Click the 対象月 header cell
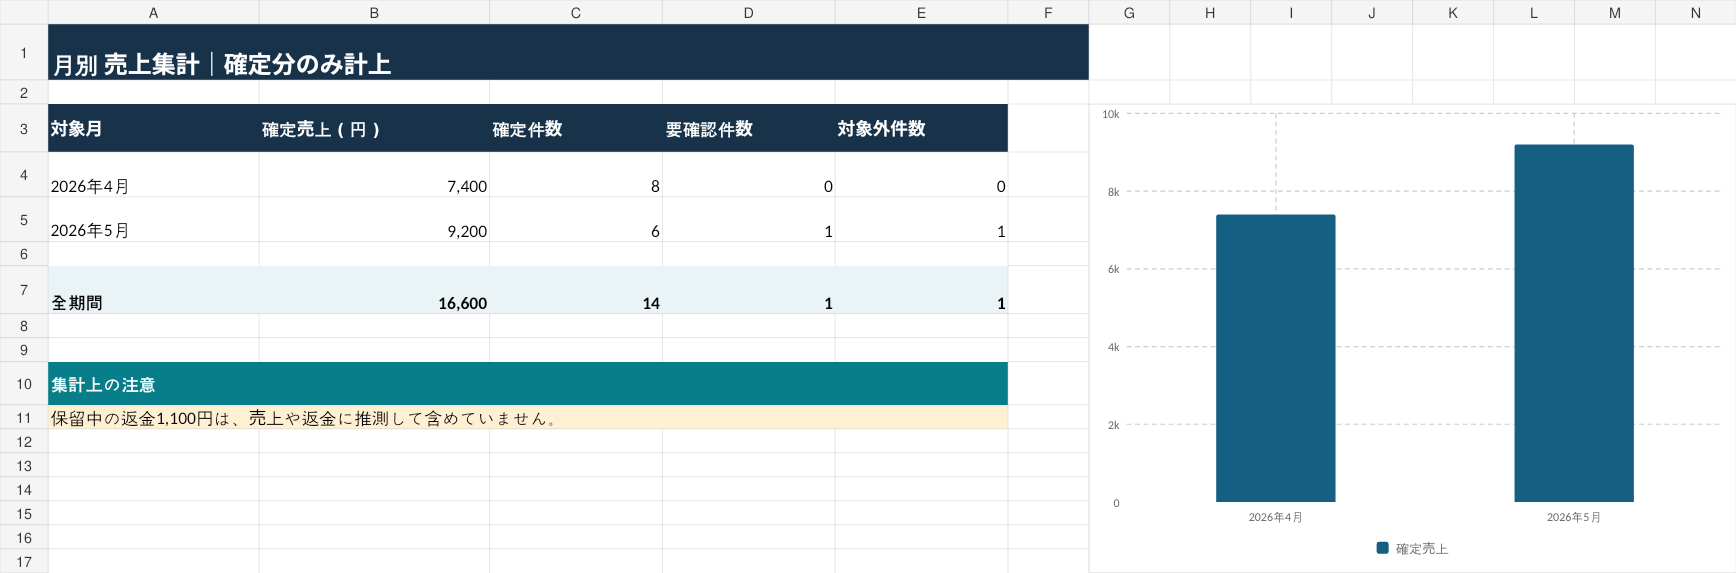 153,128
